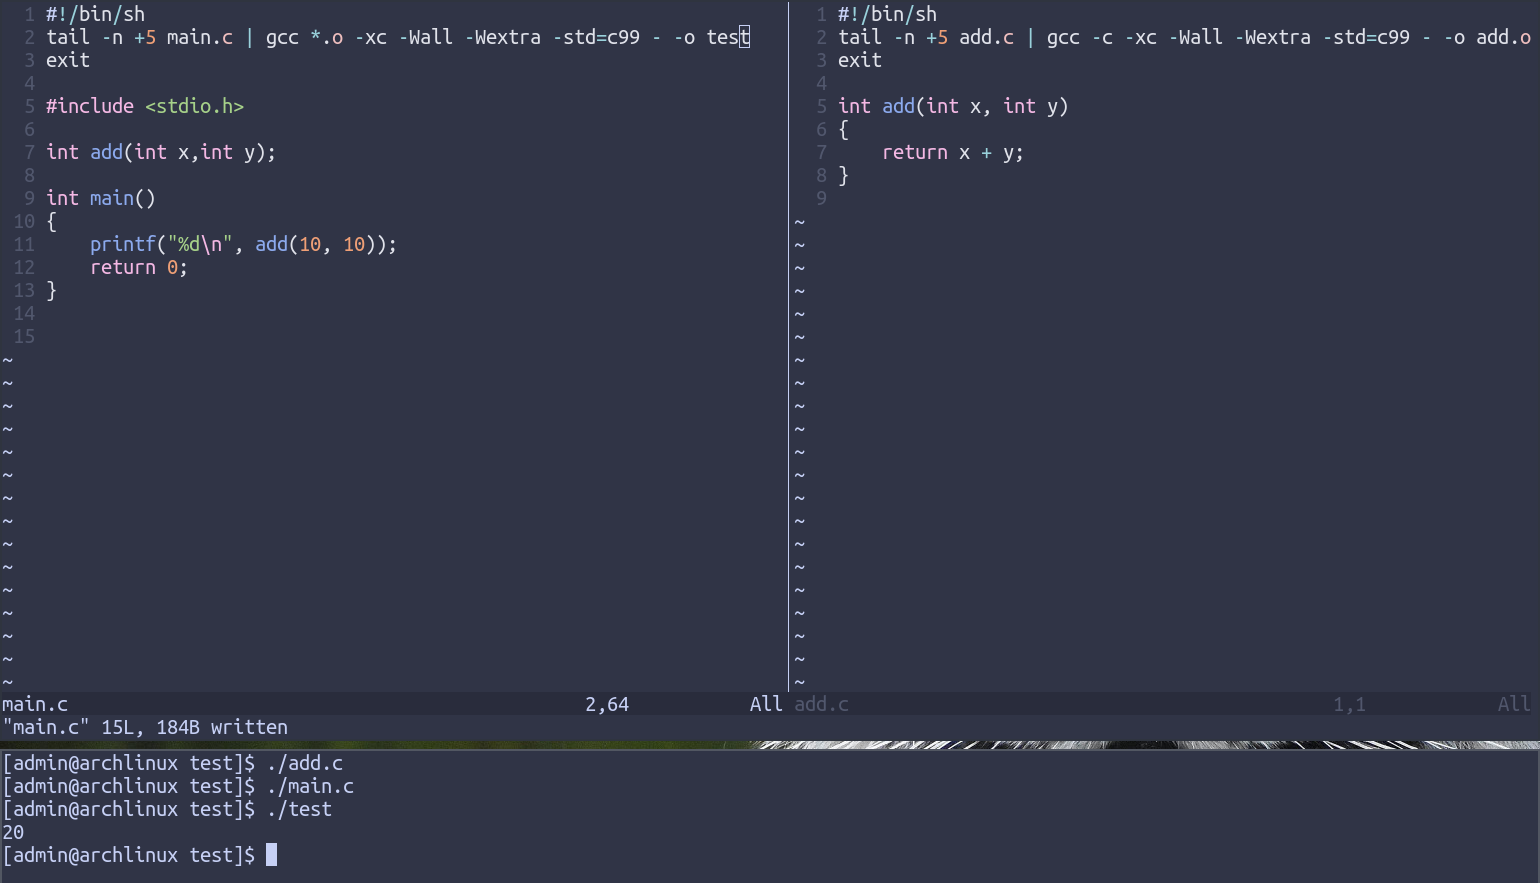This screenshot has height=883, width=1540.
Task: Click 'exit' on line 3 of main.c
Action: 68,60
